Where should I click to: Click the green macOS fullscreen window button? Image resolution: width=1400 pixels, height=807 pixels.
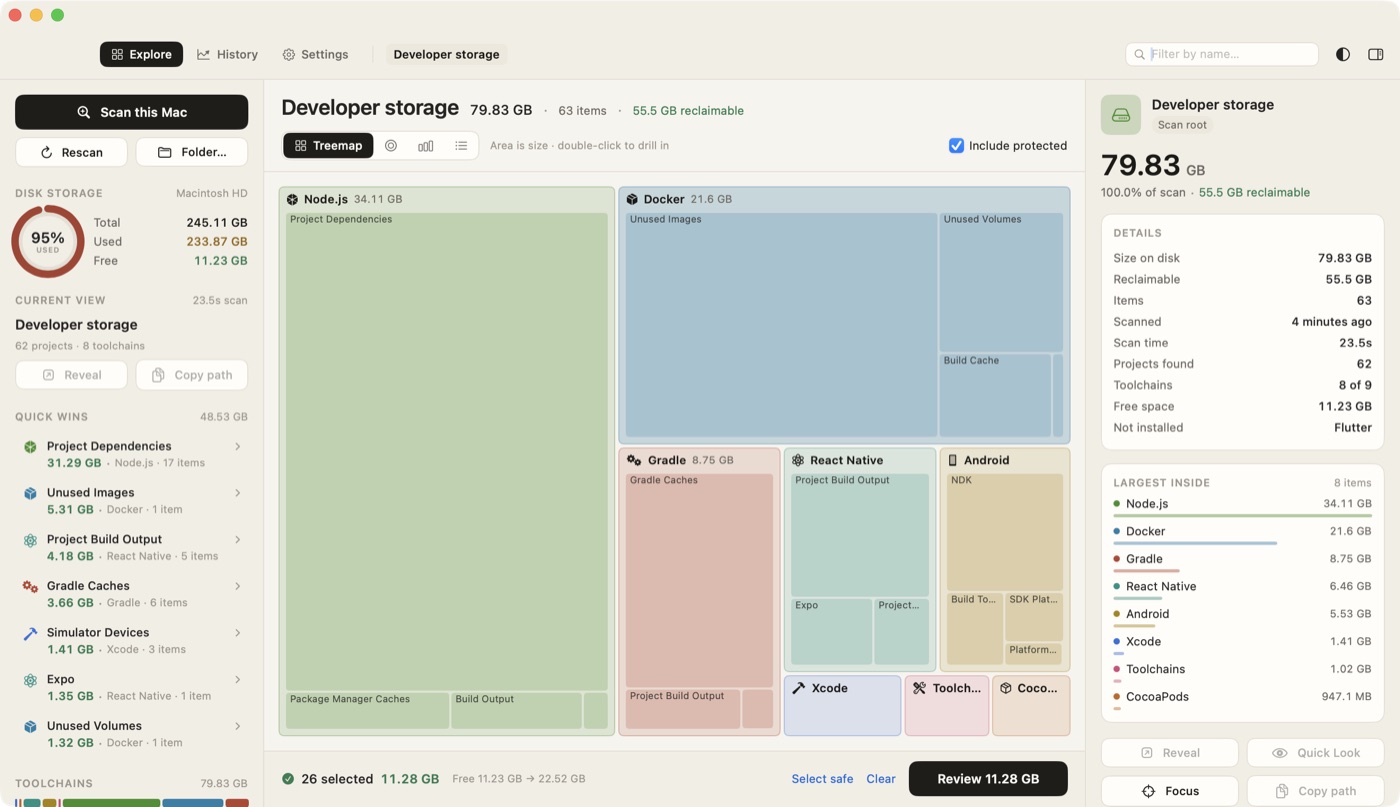[x=57, y=15]
